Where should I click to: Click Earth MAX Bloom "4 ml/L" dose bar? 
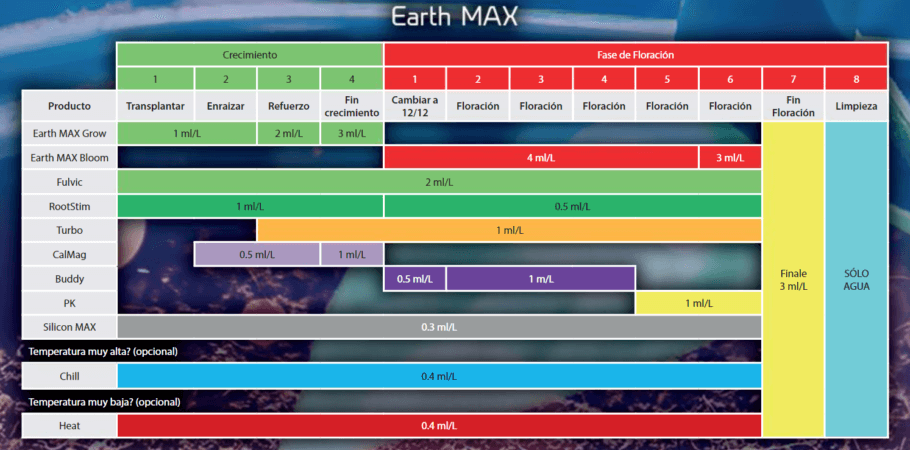(541, 158)
